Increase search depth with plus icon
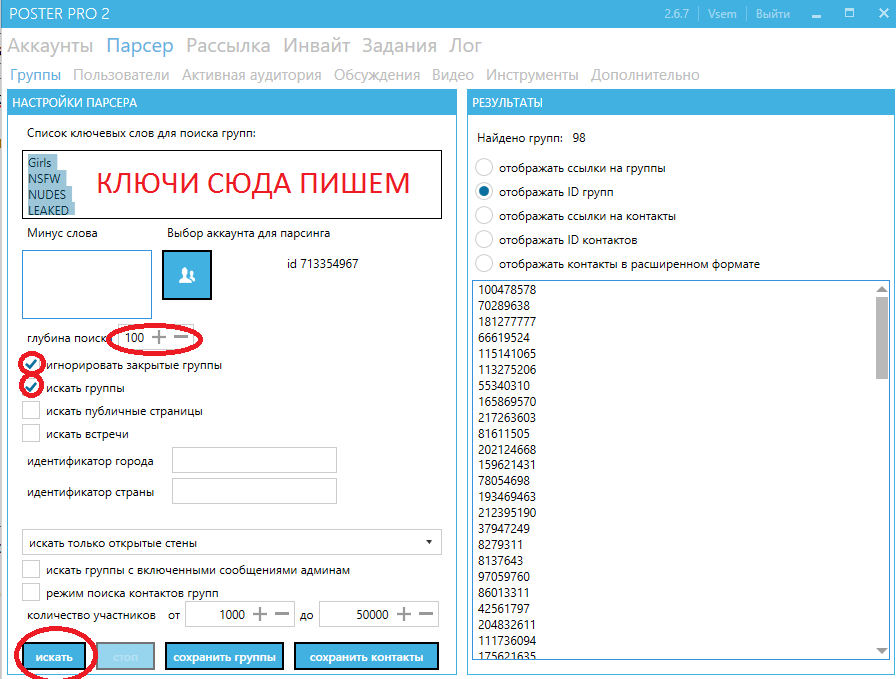This screenshot has height=679, width=896. click(159, 338)
